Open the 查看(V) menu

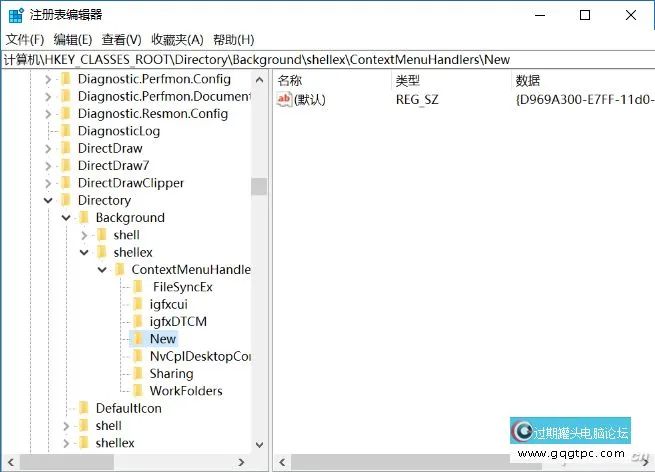[122, 40]
